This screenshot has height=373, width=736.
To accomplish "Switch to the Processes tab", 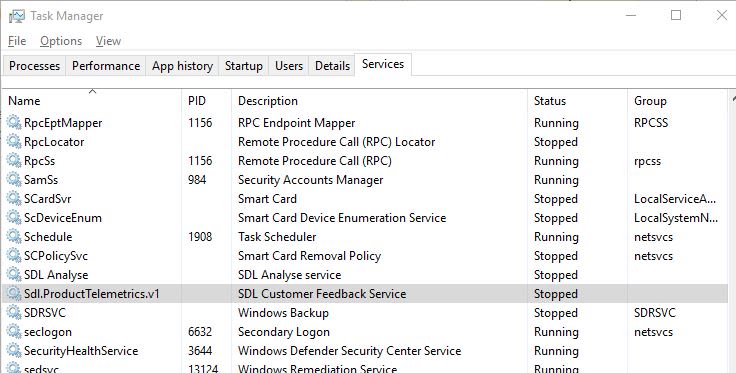I will click(x=34, y=66).
